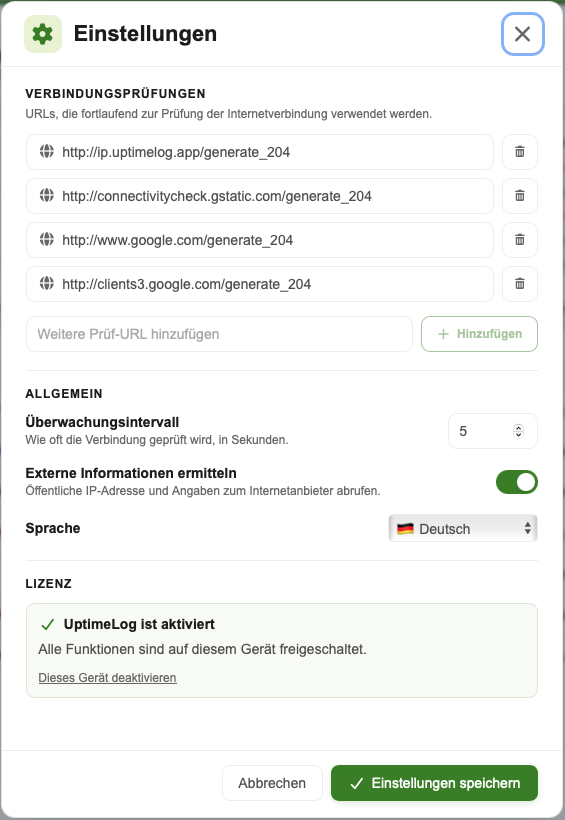Image resolution: width=565 pixels, height=820 pixels.
Task: Focus the Überwachungsintervall number field
Action: (493, 431)
